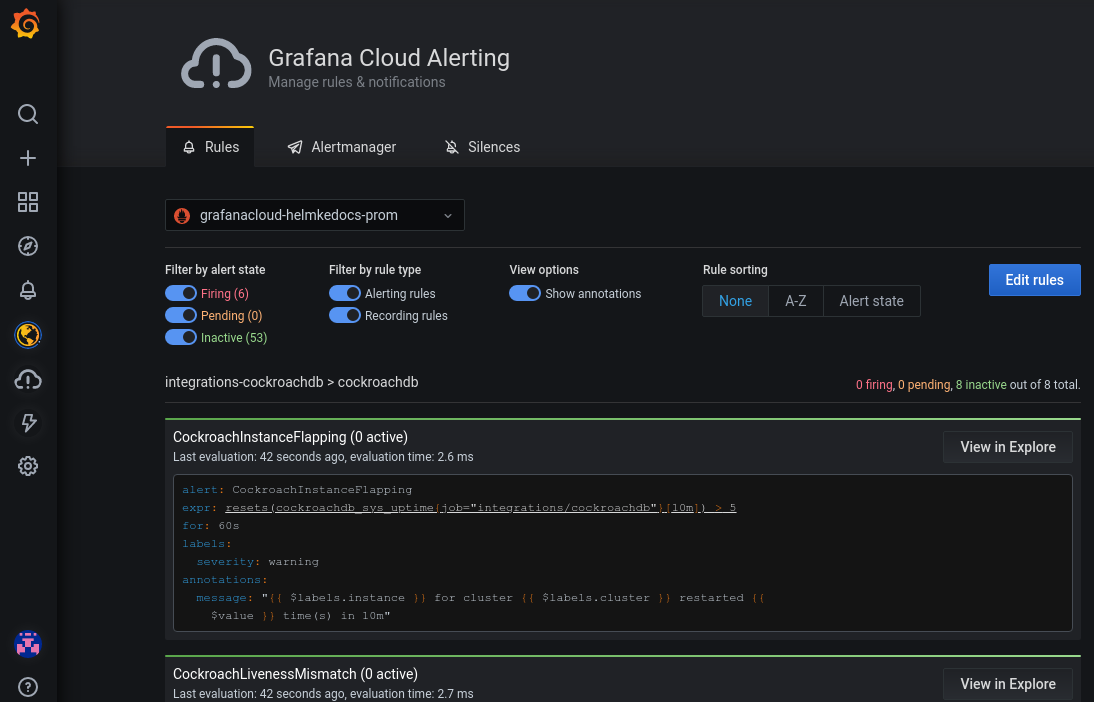Select None rule sorting

coord(735,301)
